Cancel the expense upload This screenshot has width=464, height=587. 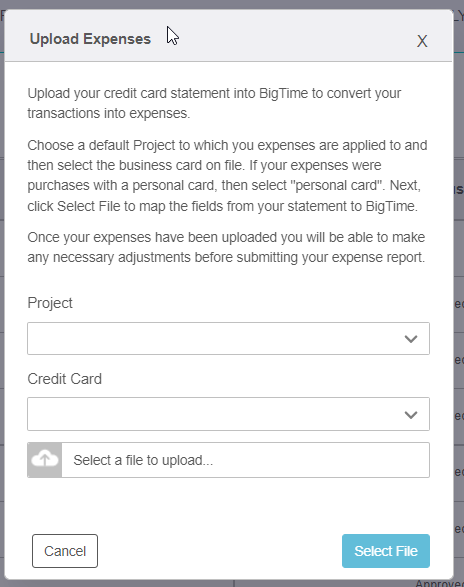point(65,551)
